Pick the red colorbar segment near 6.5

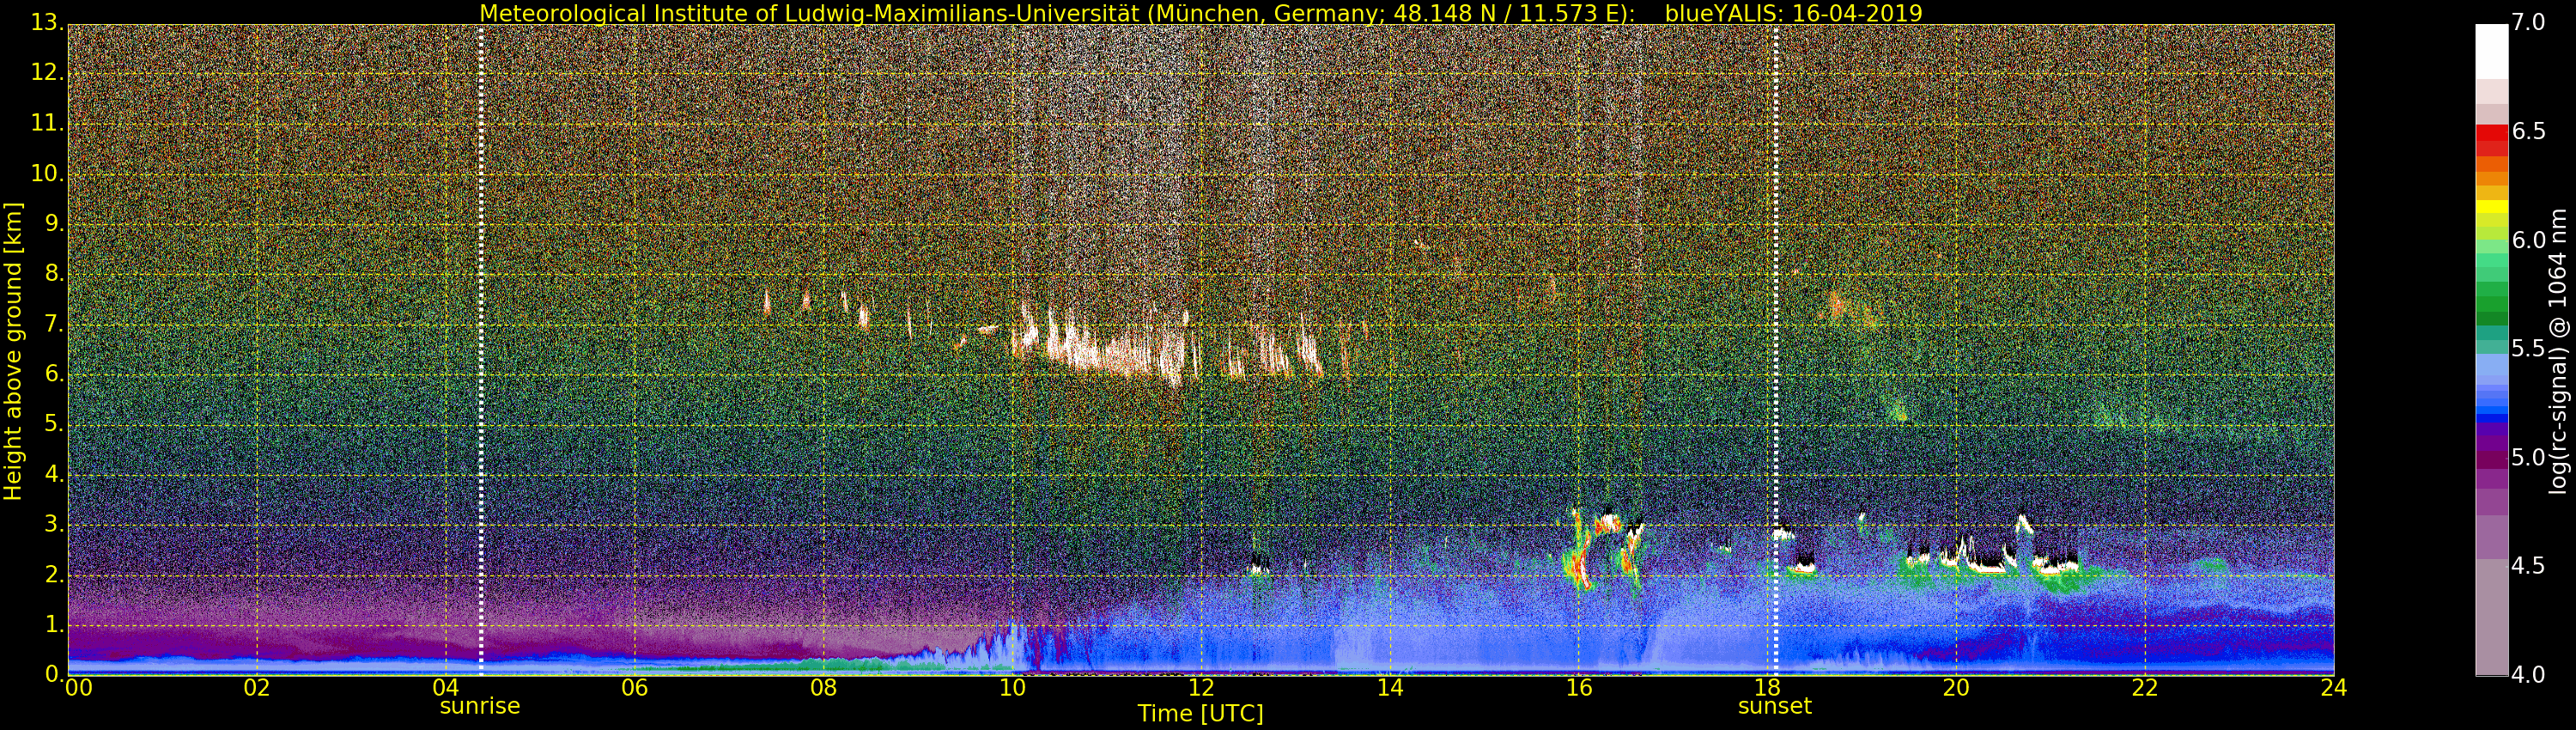pyautogui.click(x=2491, y=132)
